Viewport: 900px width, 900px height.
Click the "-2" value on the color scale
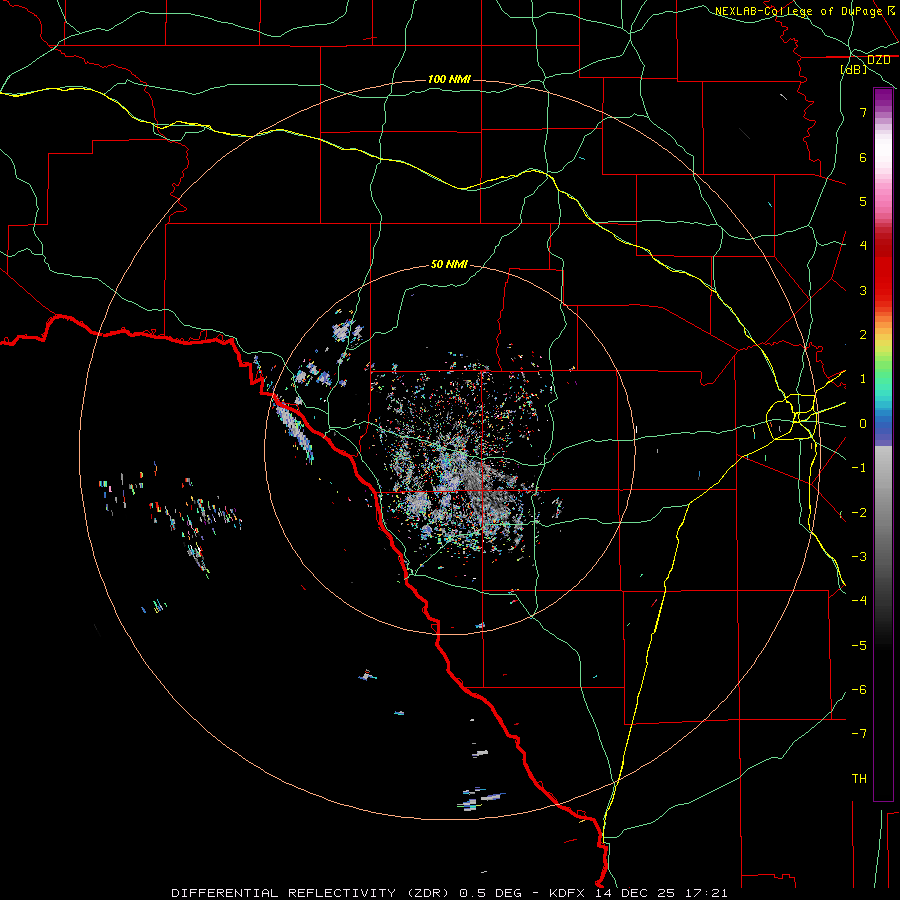[859, 513]
